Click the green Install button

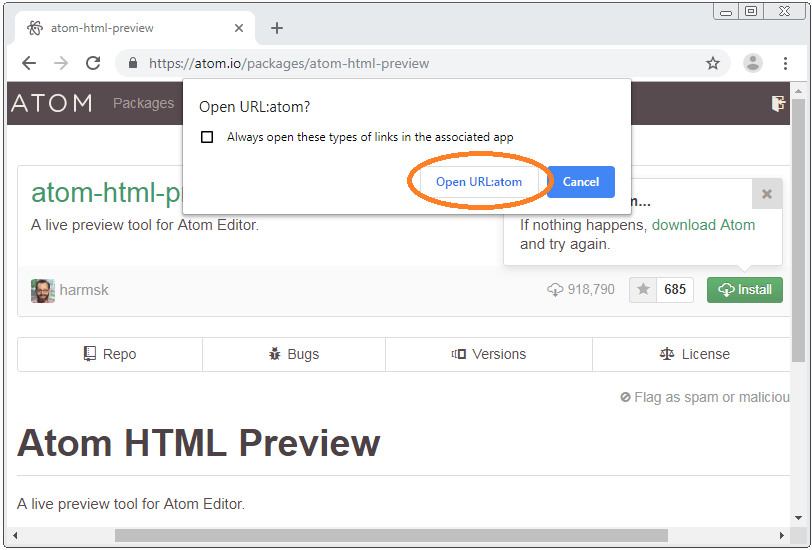coord(745,290)
